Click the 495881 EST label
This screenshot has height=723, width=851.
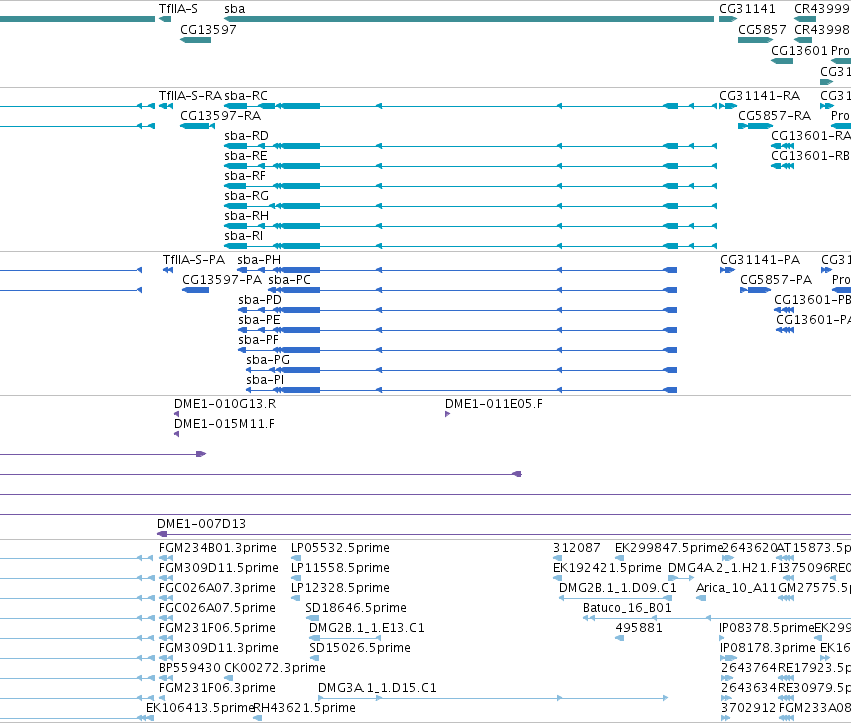point(639,627)
